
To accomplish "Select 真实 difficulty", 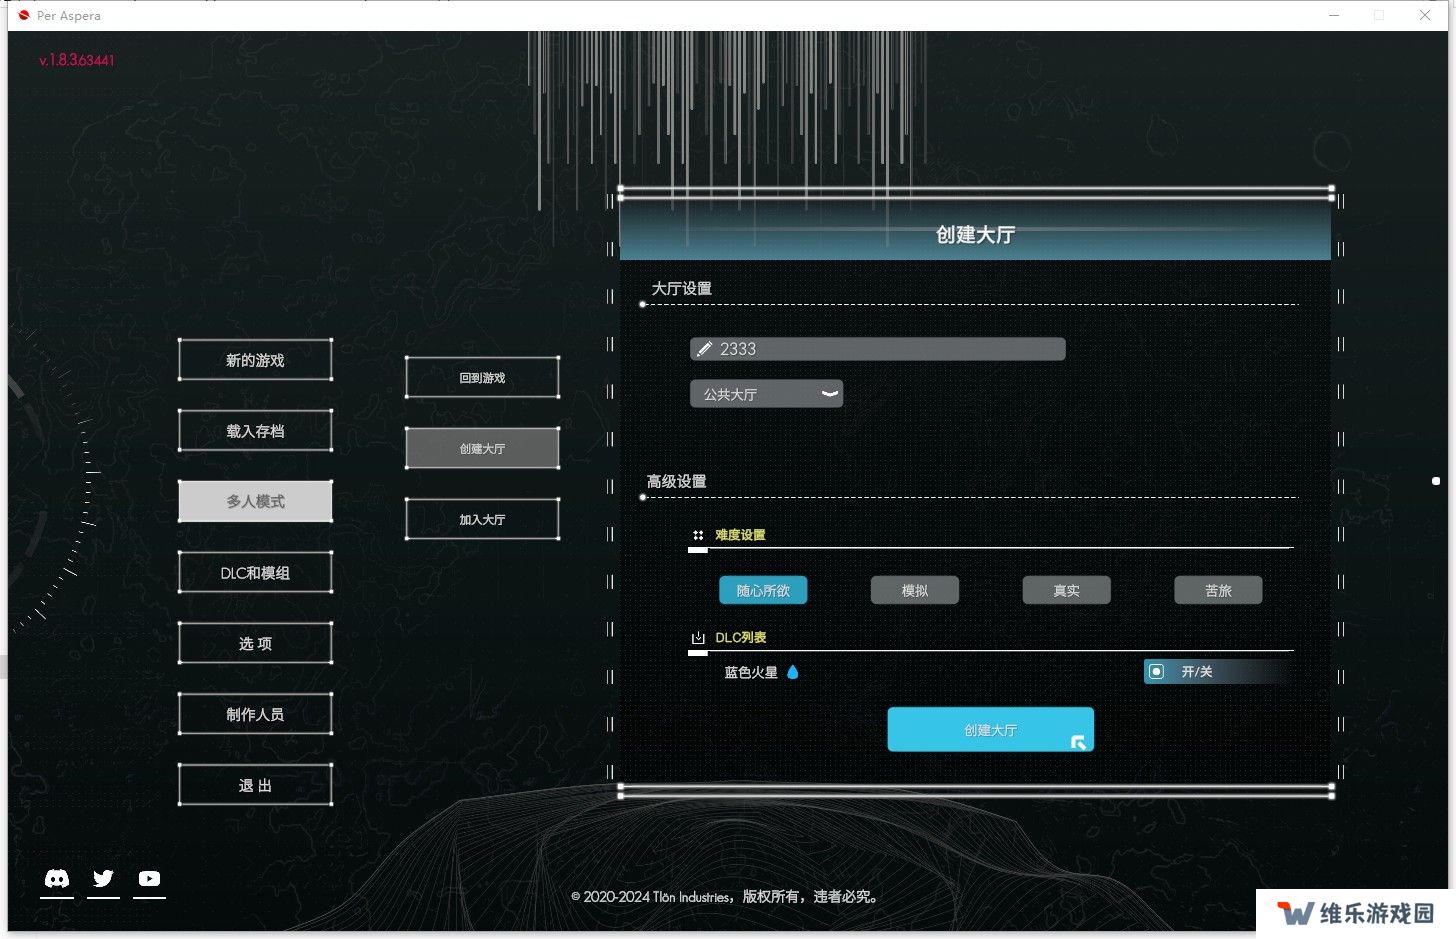I will pos(1066,591).
